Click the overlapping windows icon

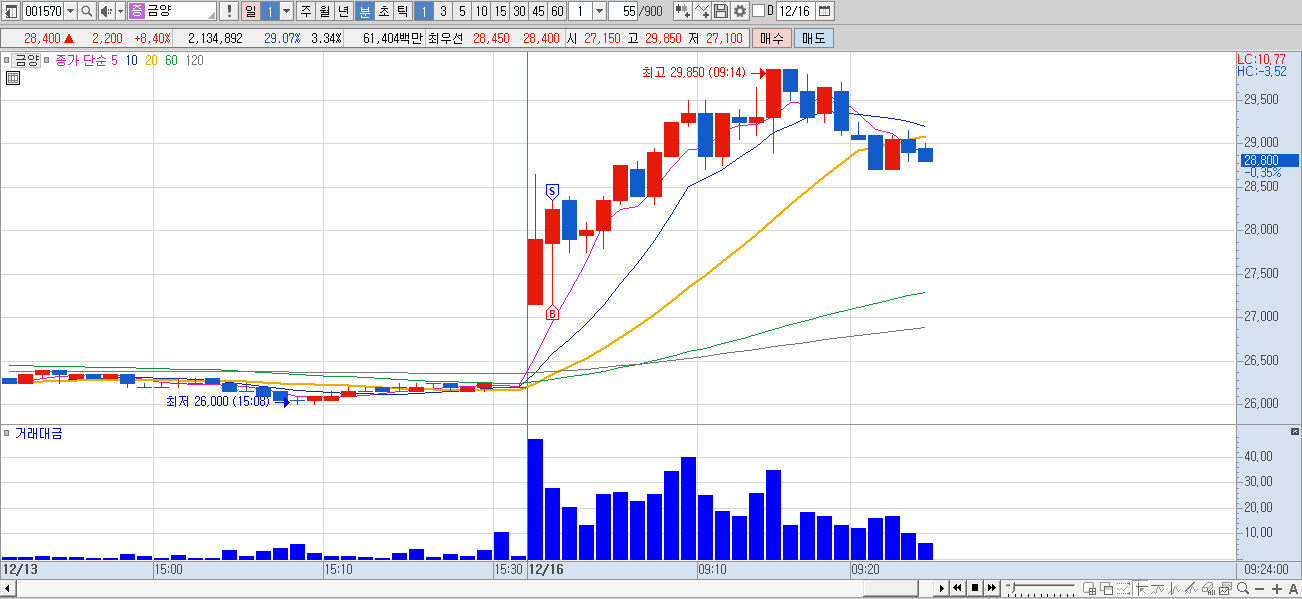click(1106, 588)
